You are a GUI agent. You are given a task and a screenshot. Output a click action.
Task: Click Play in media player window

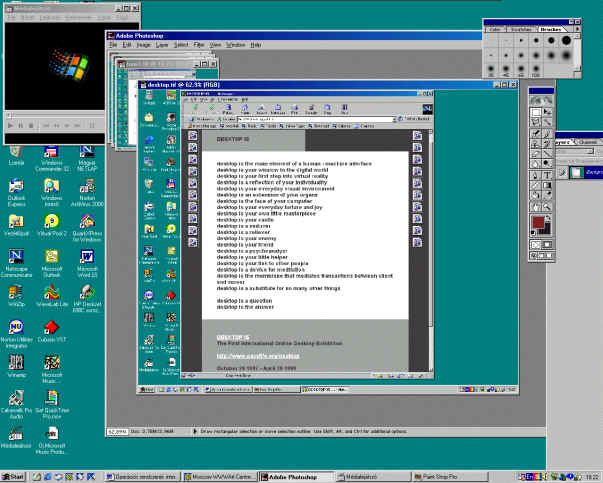[x=10, y=125]
